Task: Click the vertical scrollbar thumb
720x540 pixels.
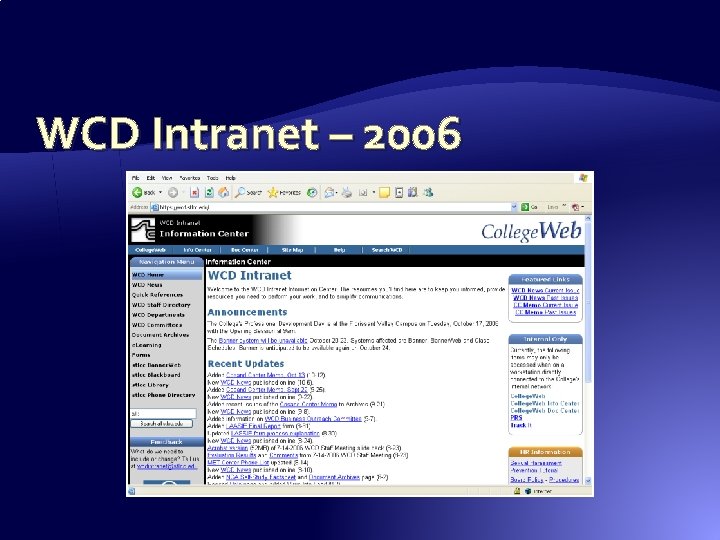Action: tap(588, 303)
